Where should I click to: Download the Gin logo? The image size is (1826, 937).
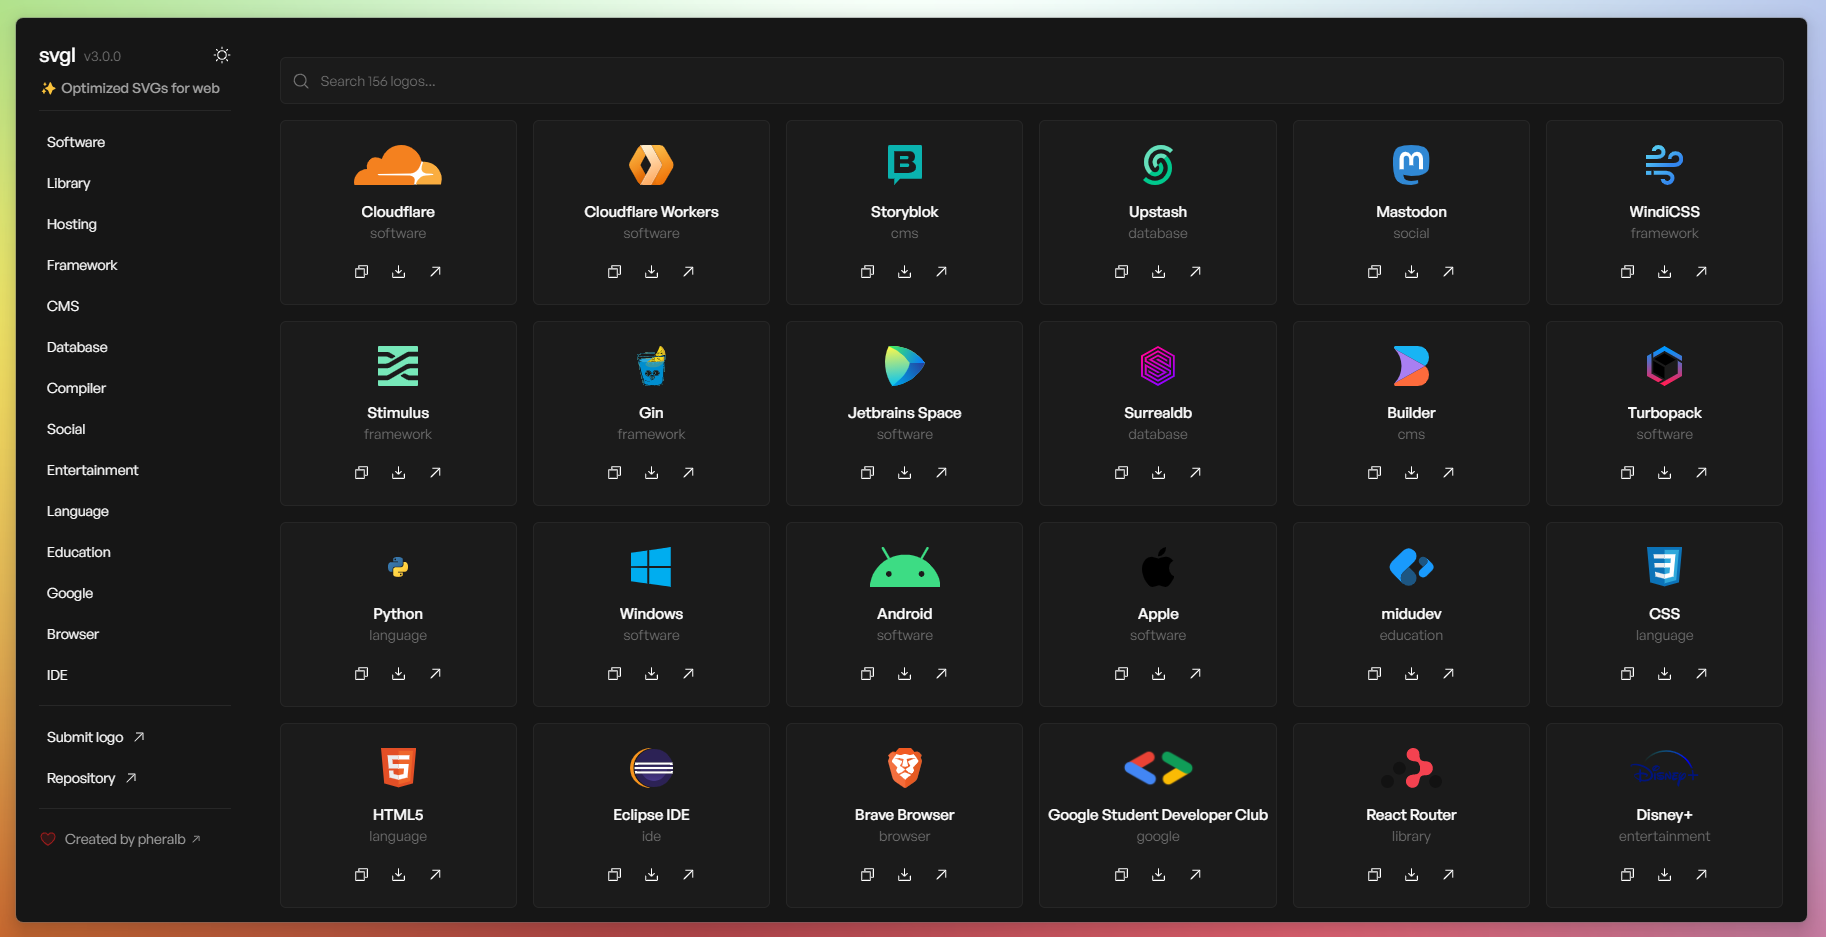pyautogui.click(x=651, y=473)
